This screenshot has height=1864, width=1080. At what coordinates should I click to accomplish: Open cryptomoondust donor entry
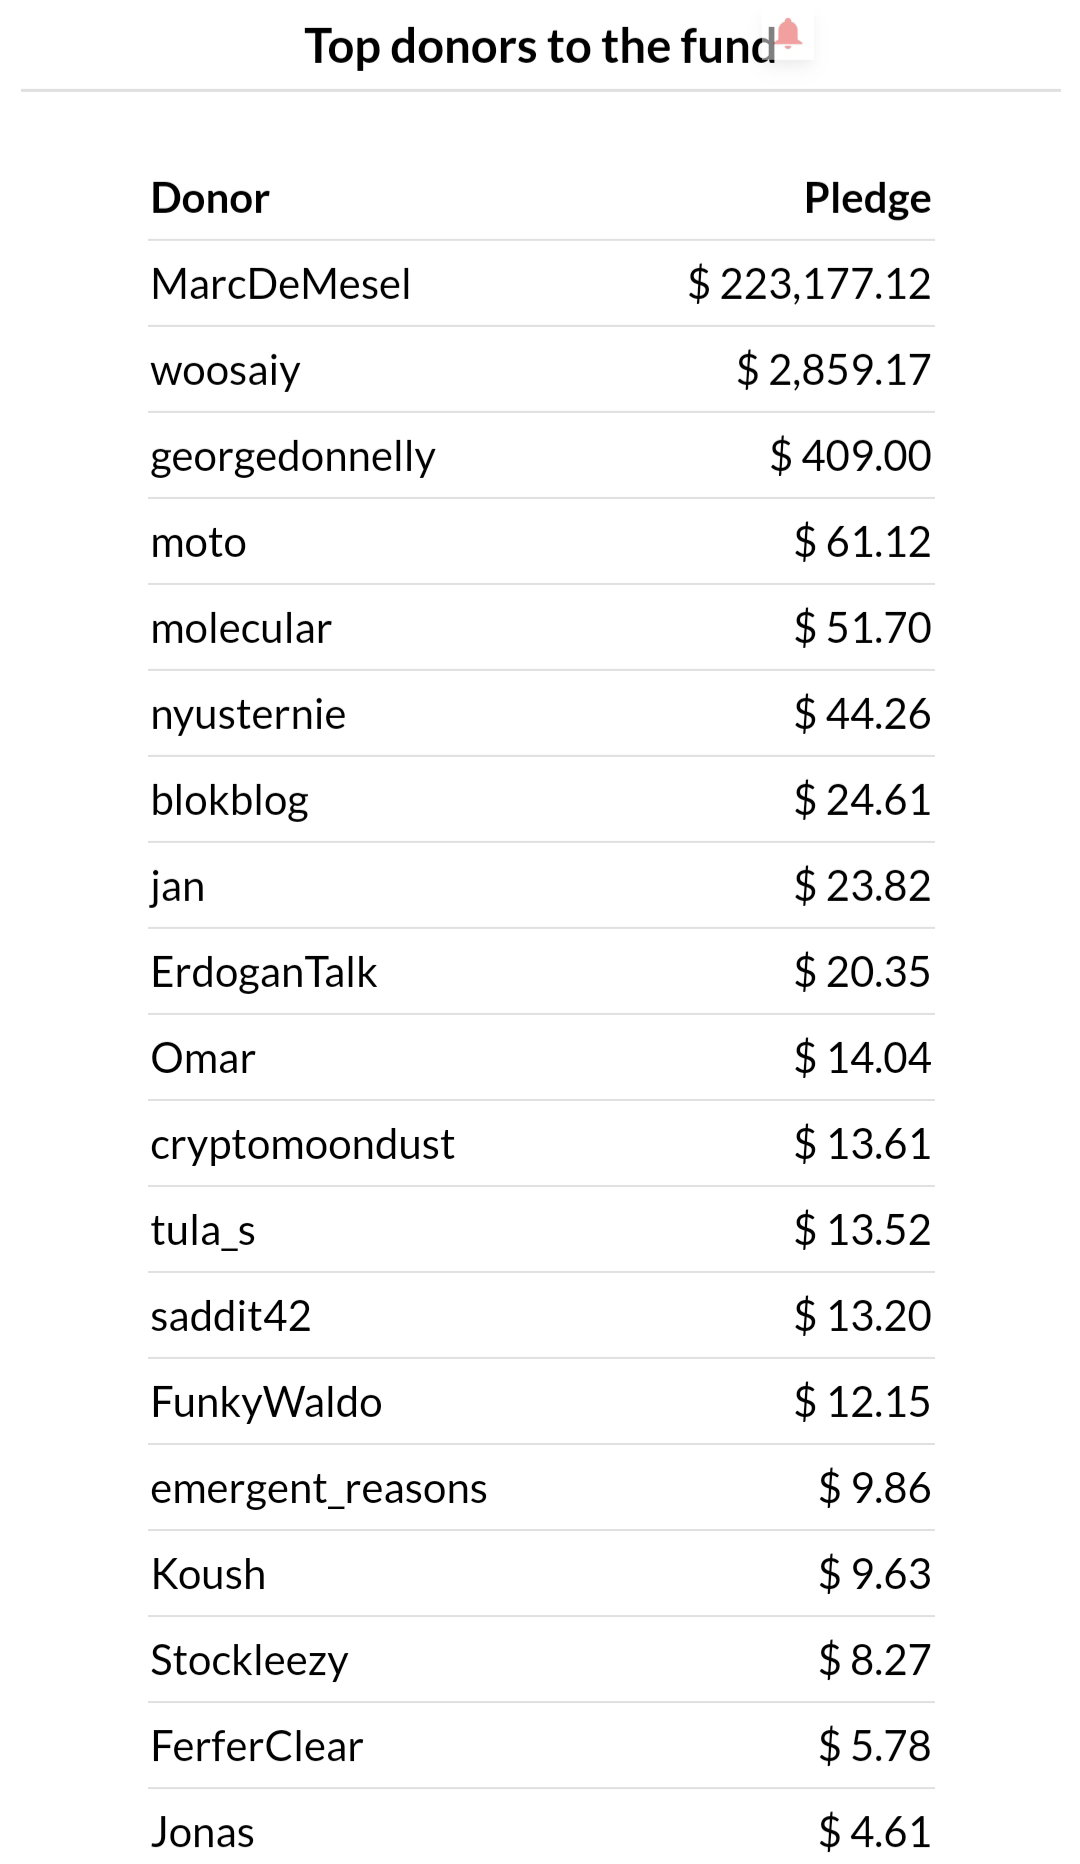click(302, 1146)
